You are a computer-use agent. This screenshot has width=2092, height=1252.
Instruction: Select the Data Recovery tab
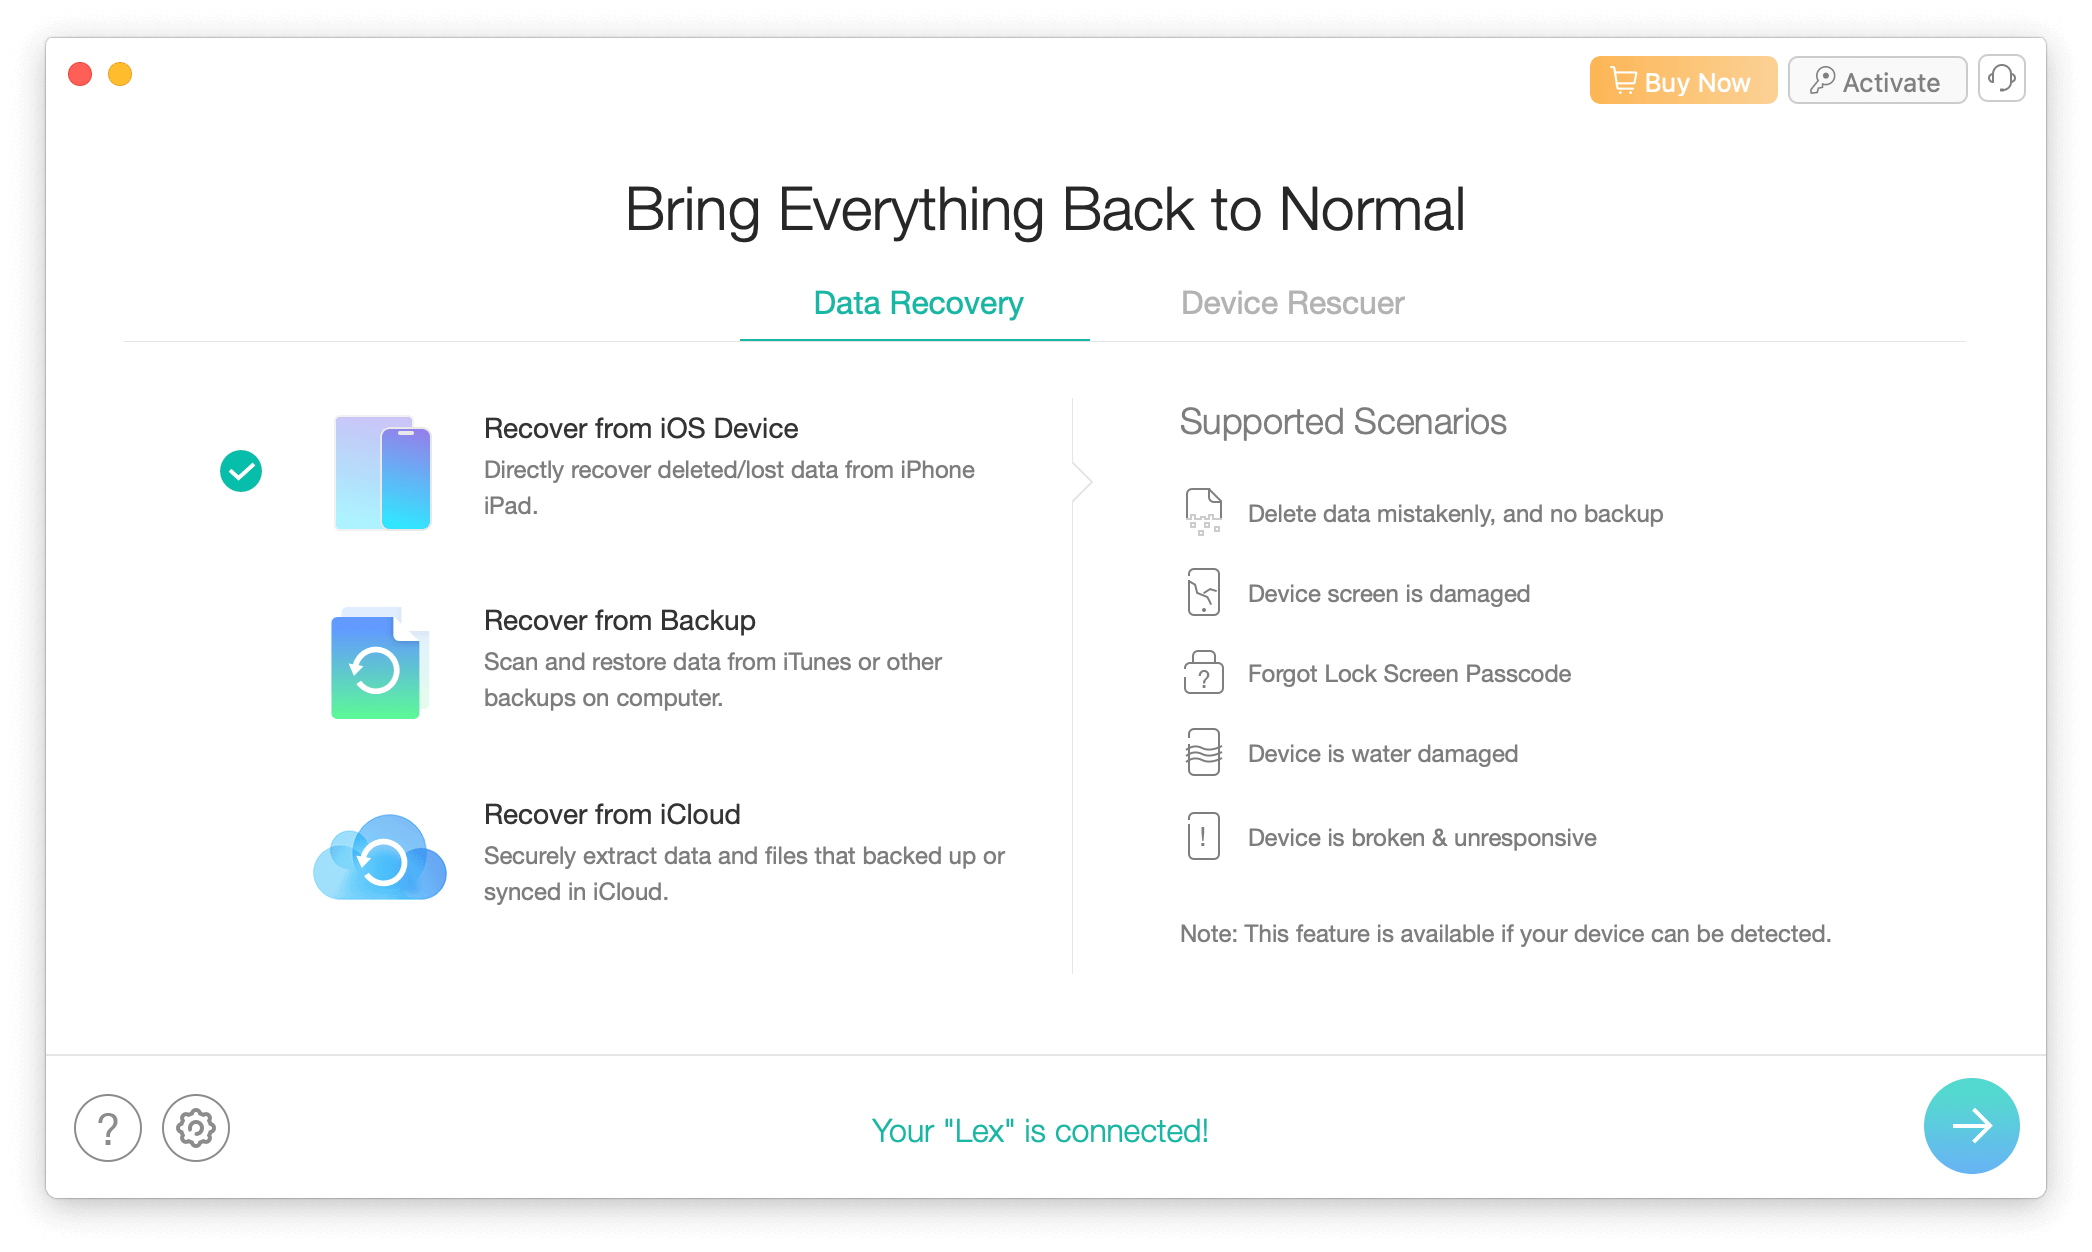pos(918,303)
